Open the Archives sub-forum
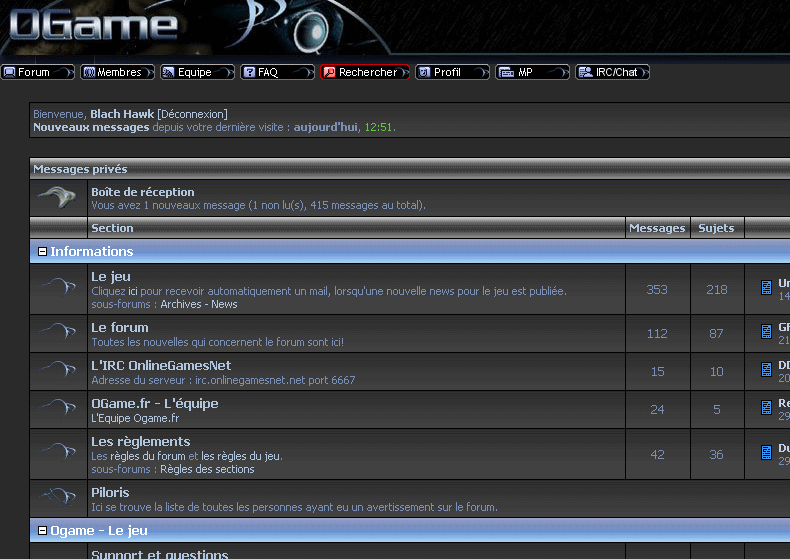The height and width of the screenshot is (559, 790). [x=180, y=304]
